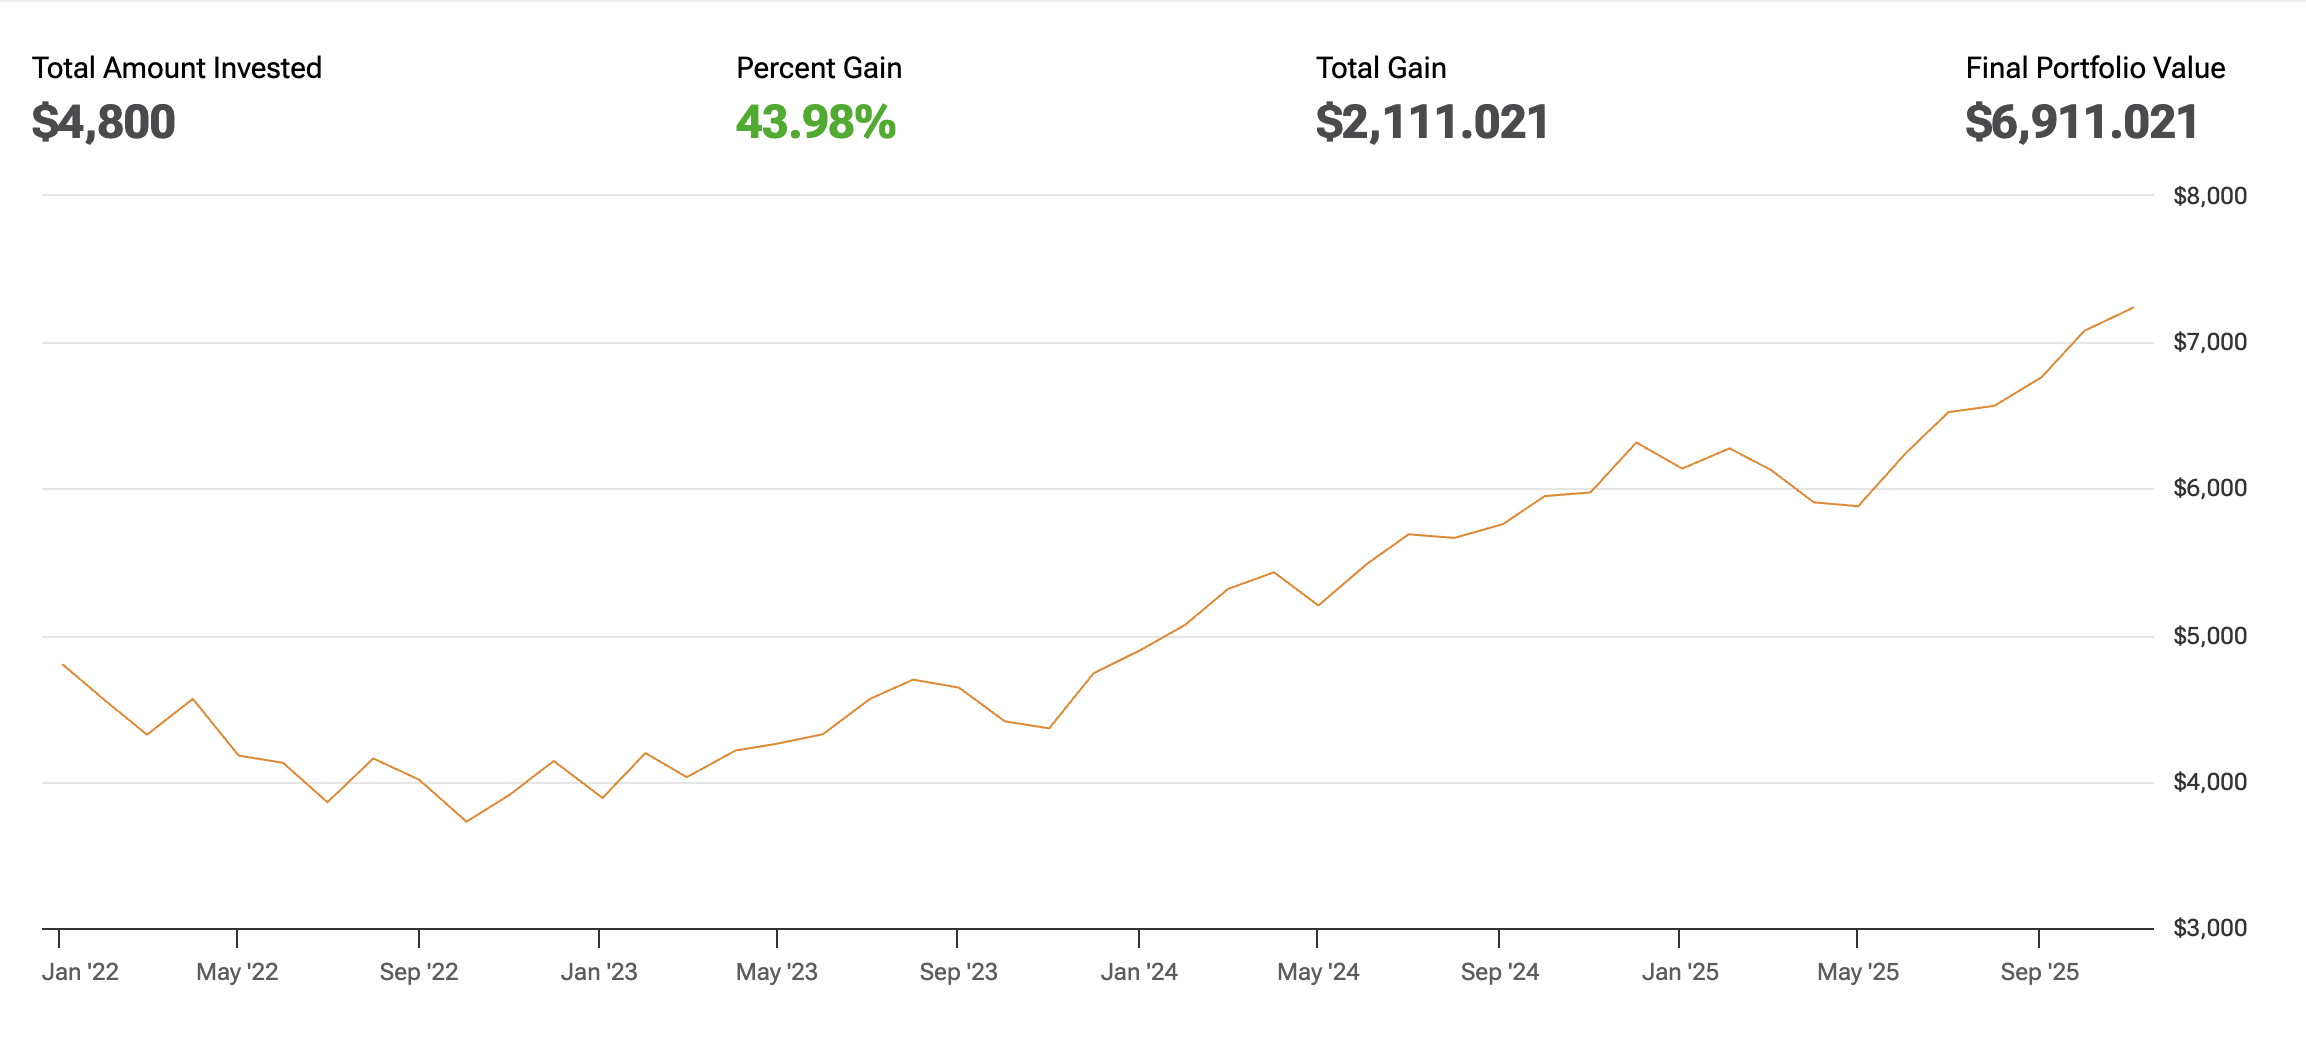The height and width of the screenshot is (1054, 2306).
Task: Click the $3,000 y-axis label
Action: [2210, 928]
